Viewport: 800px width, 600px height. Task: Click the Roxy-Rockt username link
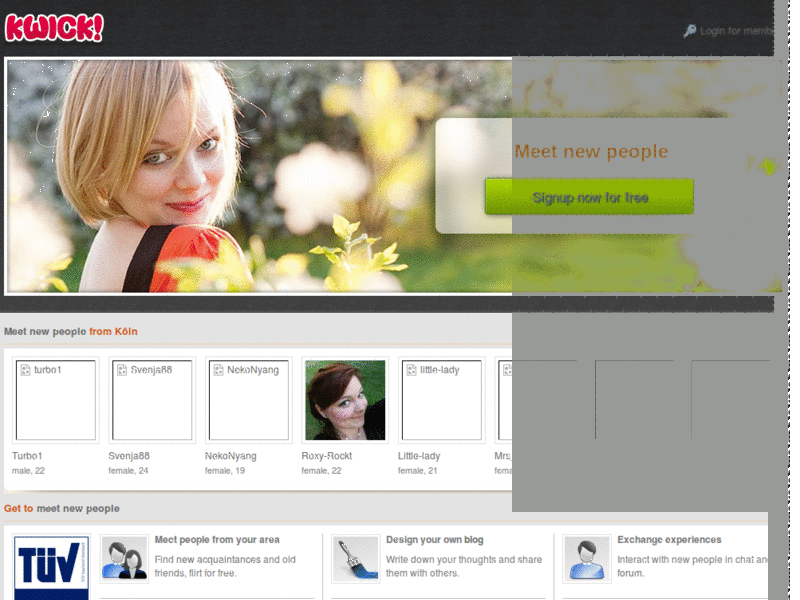[327, 456]
